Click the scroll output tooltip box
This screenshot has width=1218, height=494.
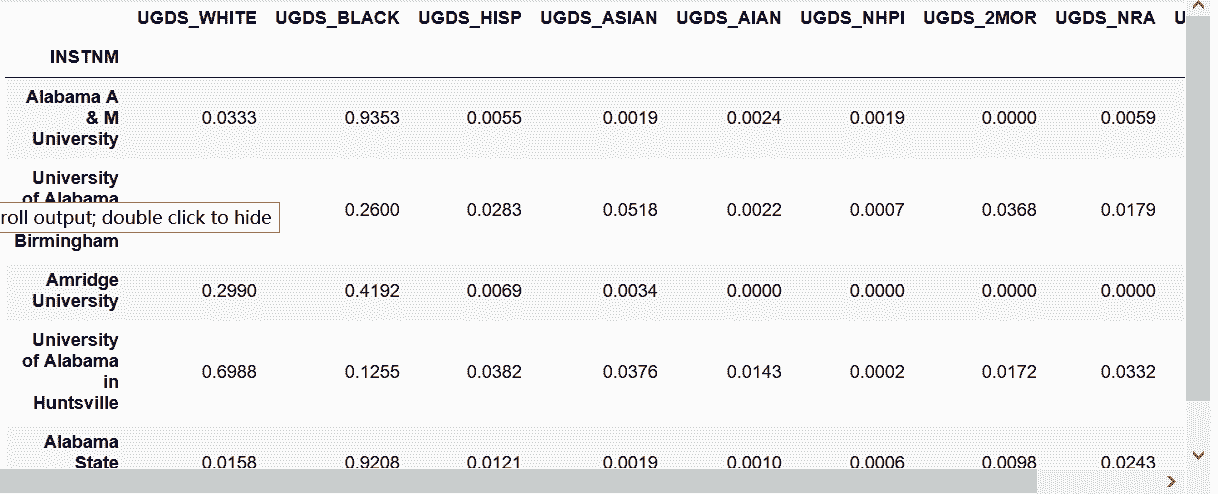point(139,217)
